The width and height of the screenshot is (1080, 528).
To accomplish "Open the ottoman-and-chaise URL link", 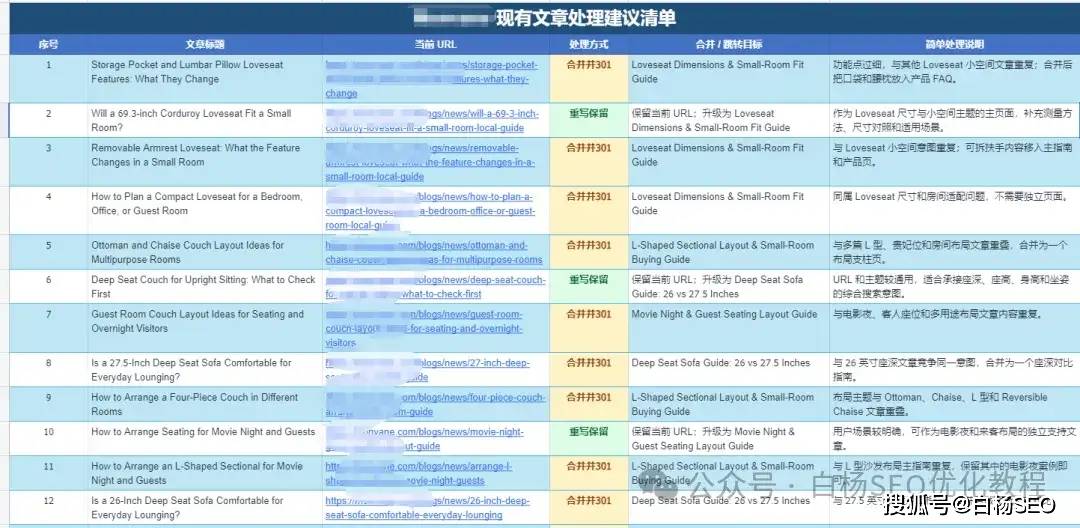I will click(x=434, y=253).
